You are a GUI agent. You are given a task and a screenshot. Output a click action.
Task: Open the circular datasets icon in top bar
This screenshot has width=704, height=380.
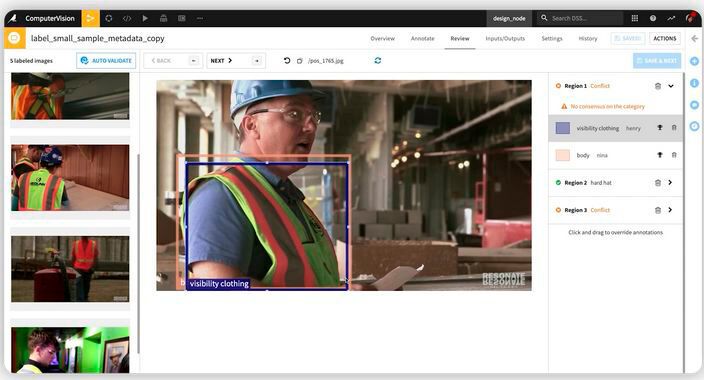[109, 18]
